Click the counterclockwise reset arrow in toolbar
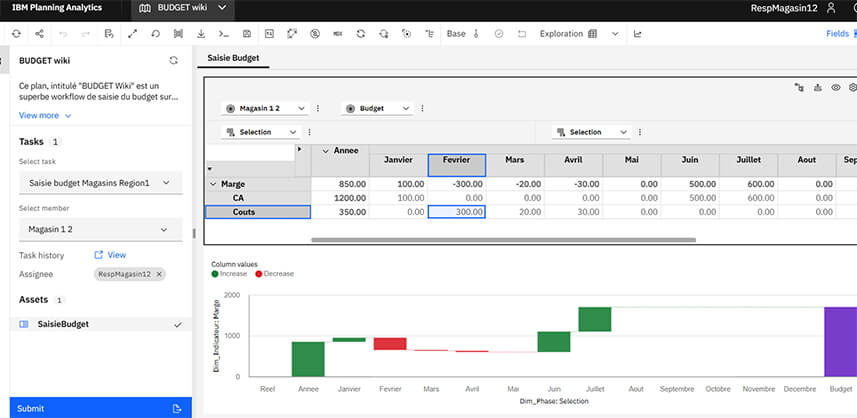 pos(155,34)
